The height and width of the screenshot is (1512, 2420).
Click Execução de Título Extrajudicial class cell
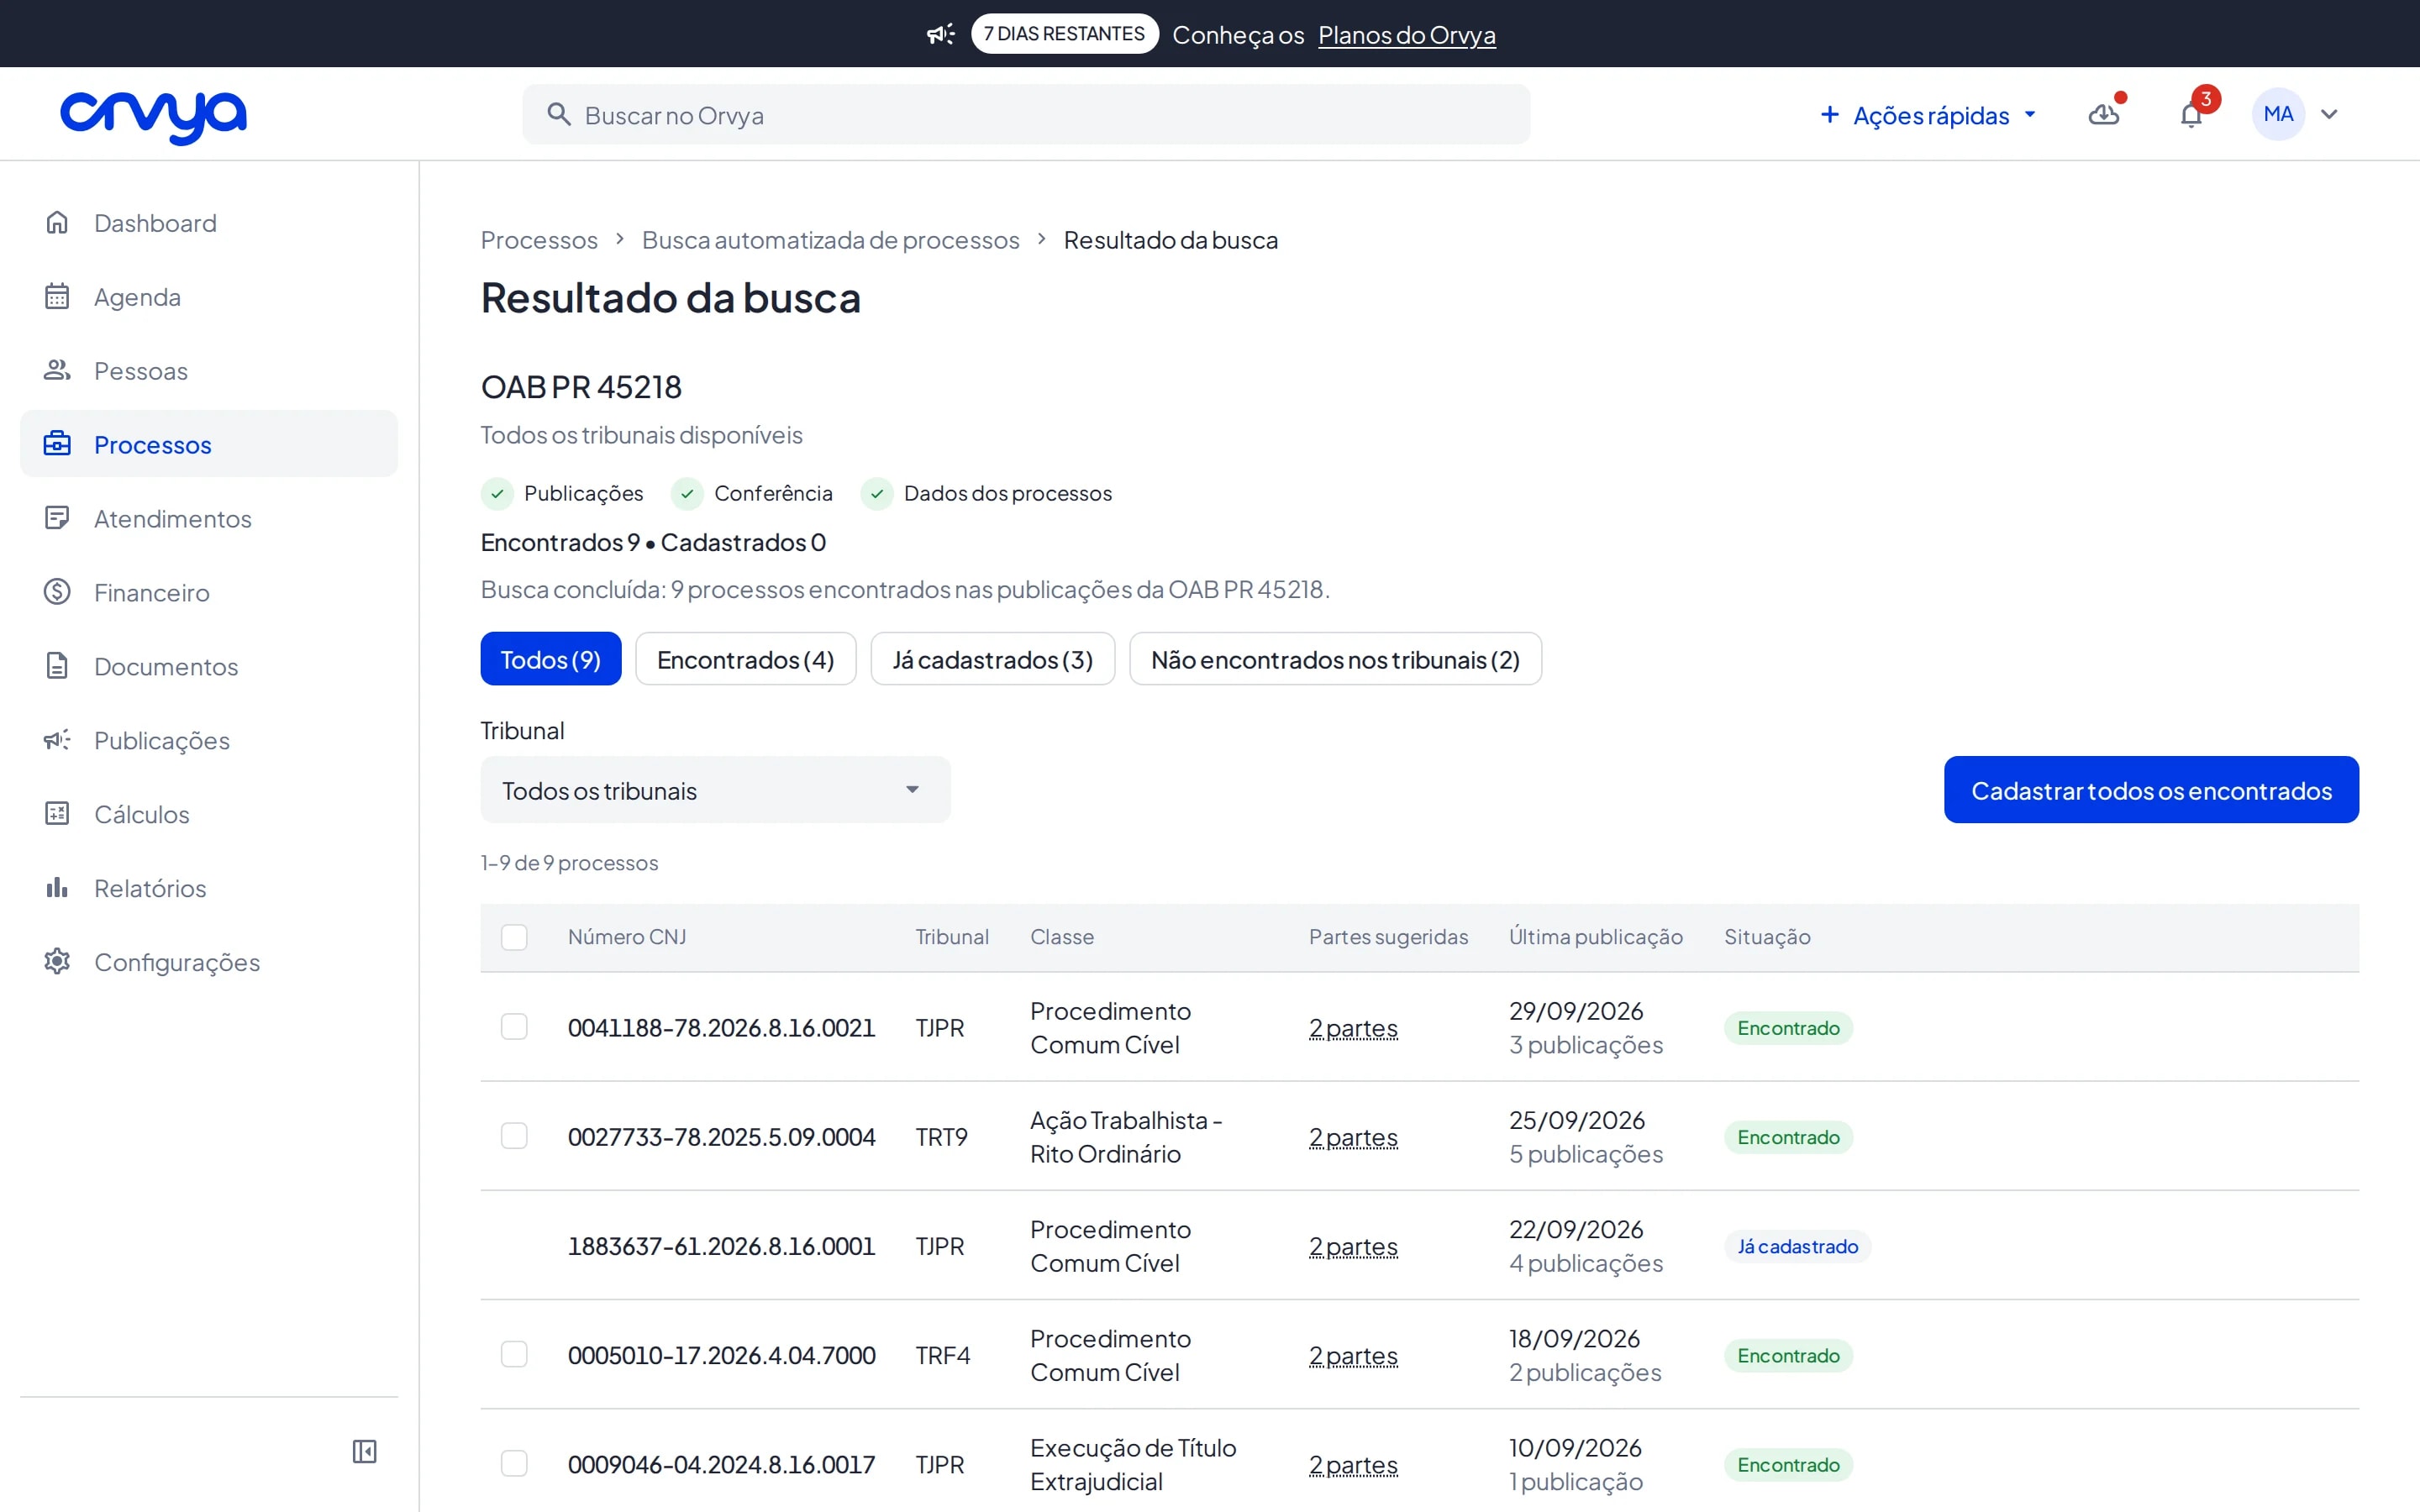click(x=1133, y=1464)
